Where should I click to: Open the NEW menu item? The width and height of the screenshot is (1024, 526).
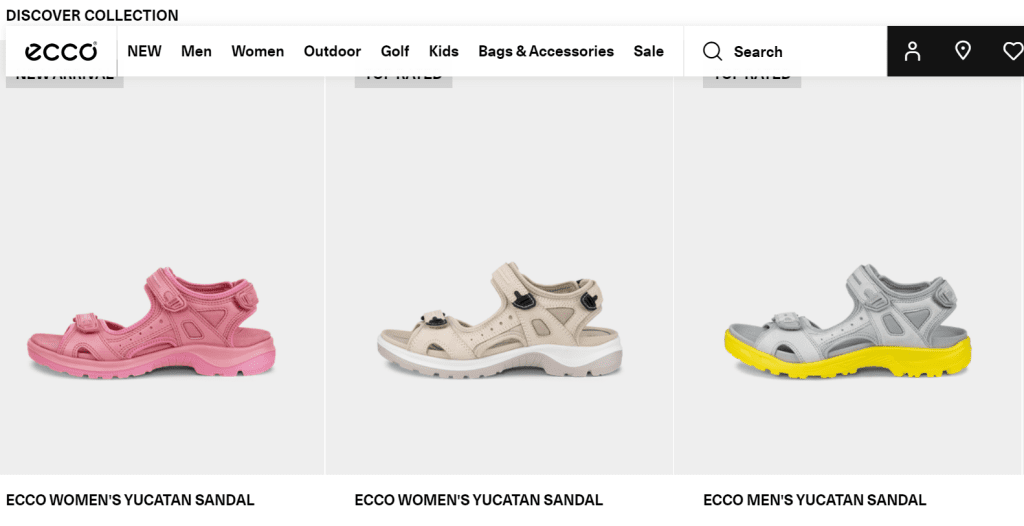pos(144,51)
